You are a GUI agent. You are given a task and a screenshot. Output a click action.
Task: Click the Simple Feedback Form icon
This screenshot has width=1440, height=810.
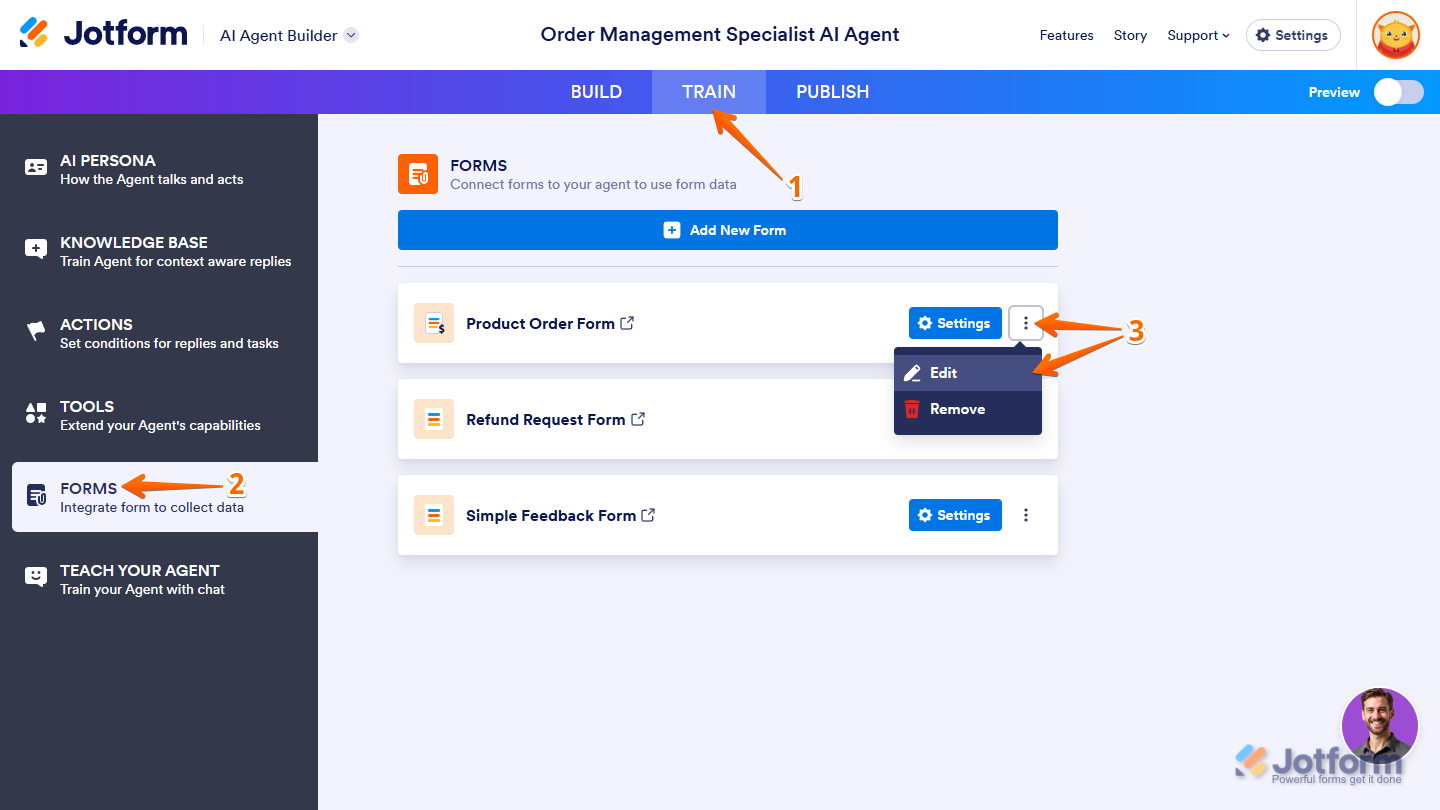(434, 515)
